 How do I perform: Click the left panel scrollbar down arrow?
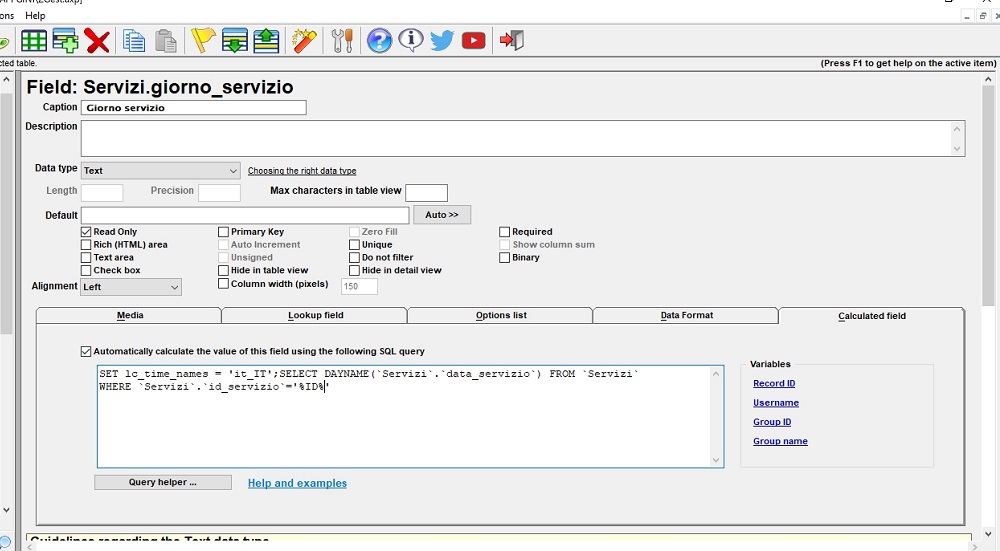6,510
